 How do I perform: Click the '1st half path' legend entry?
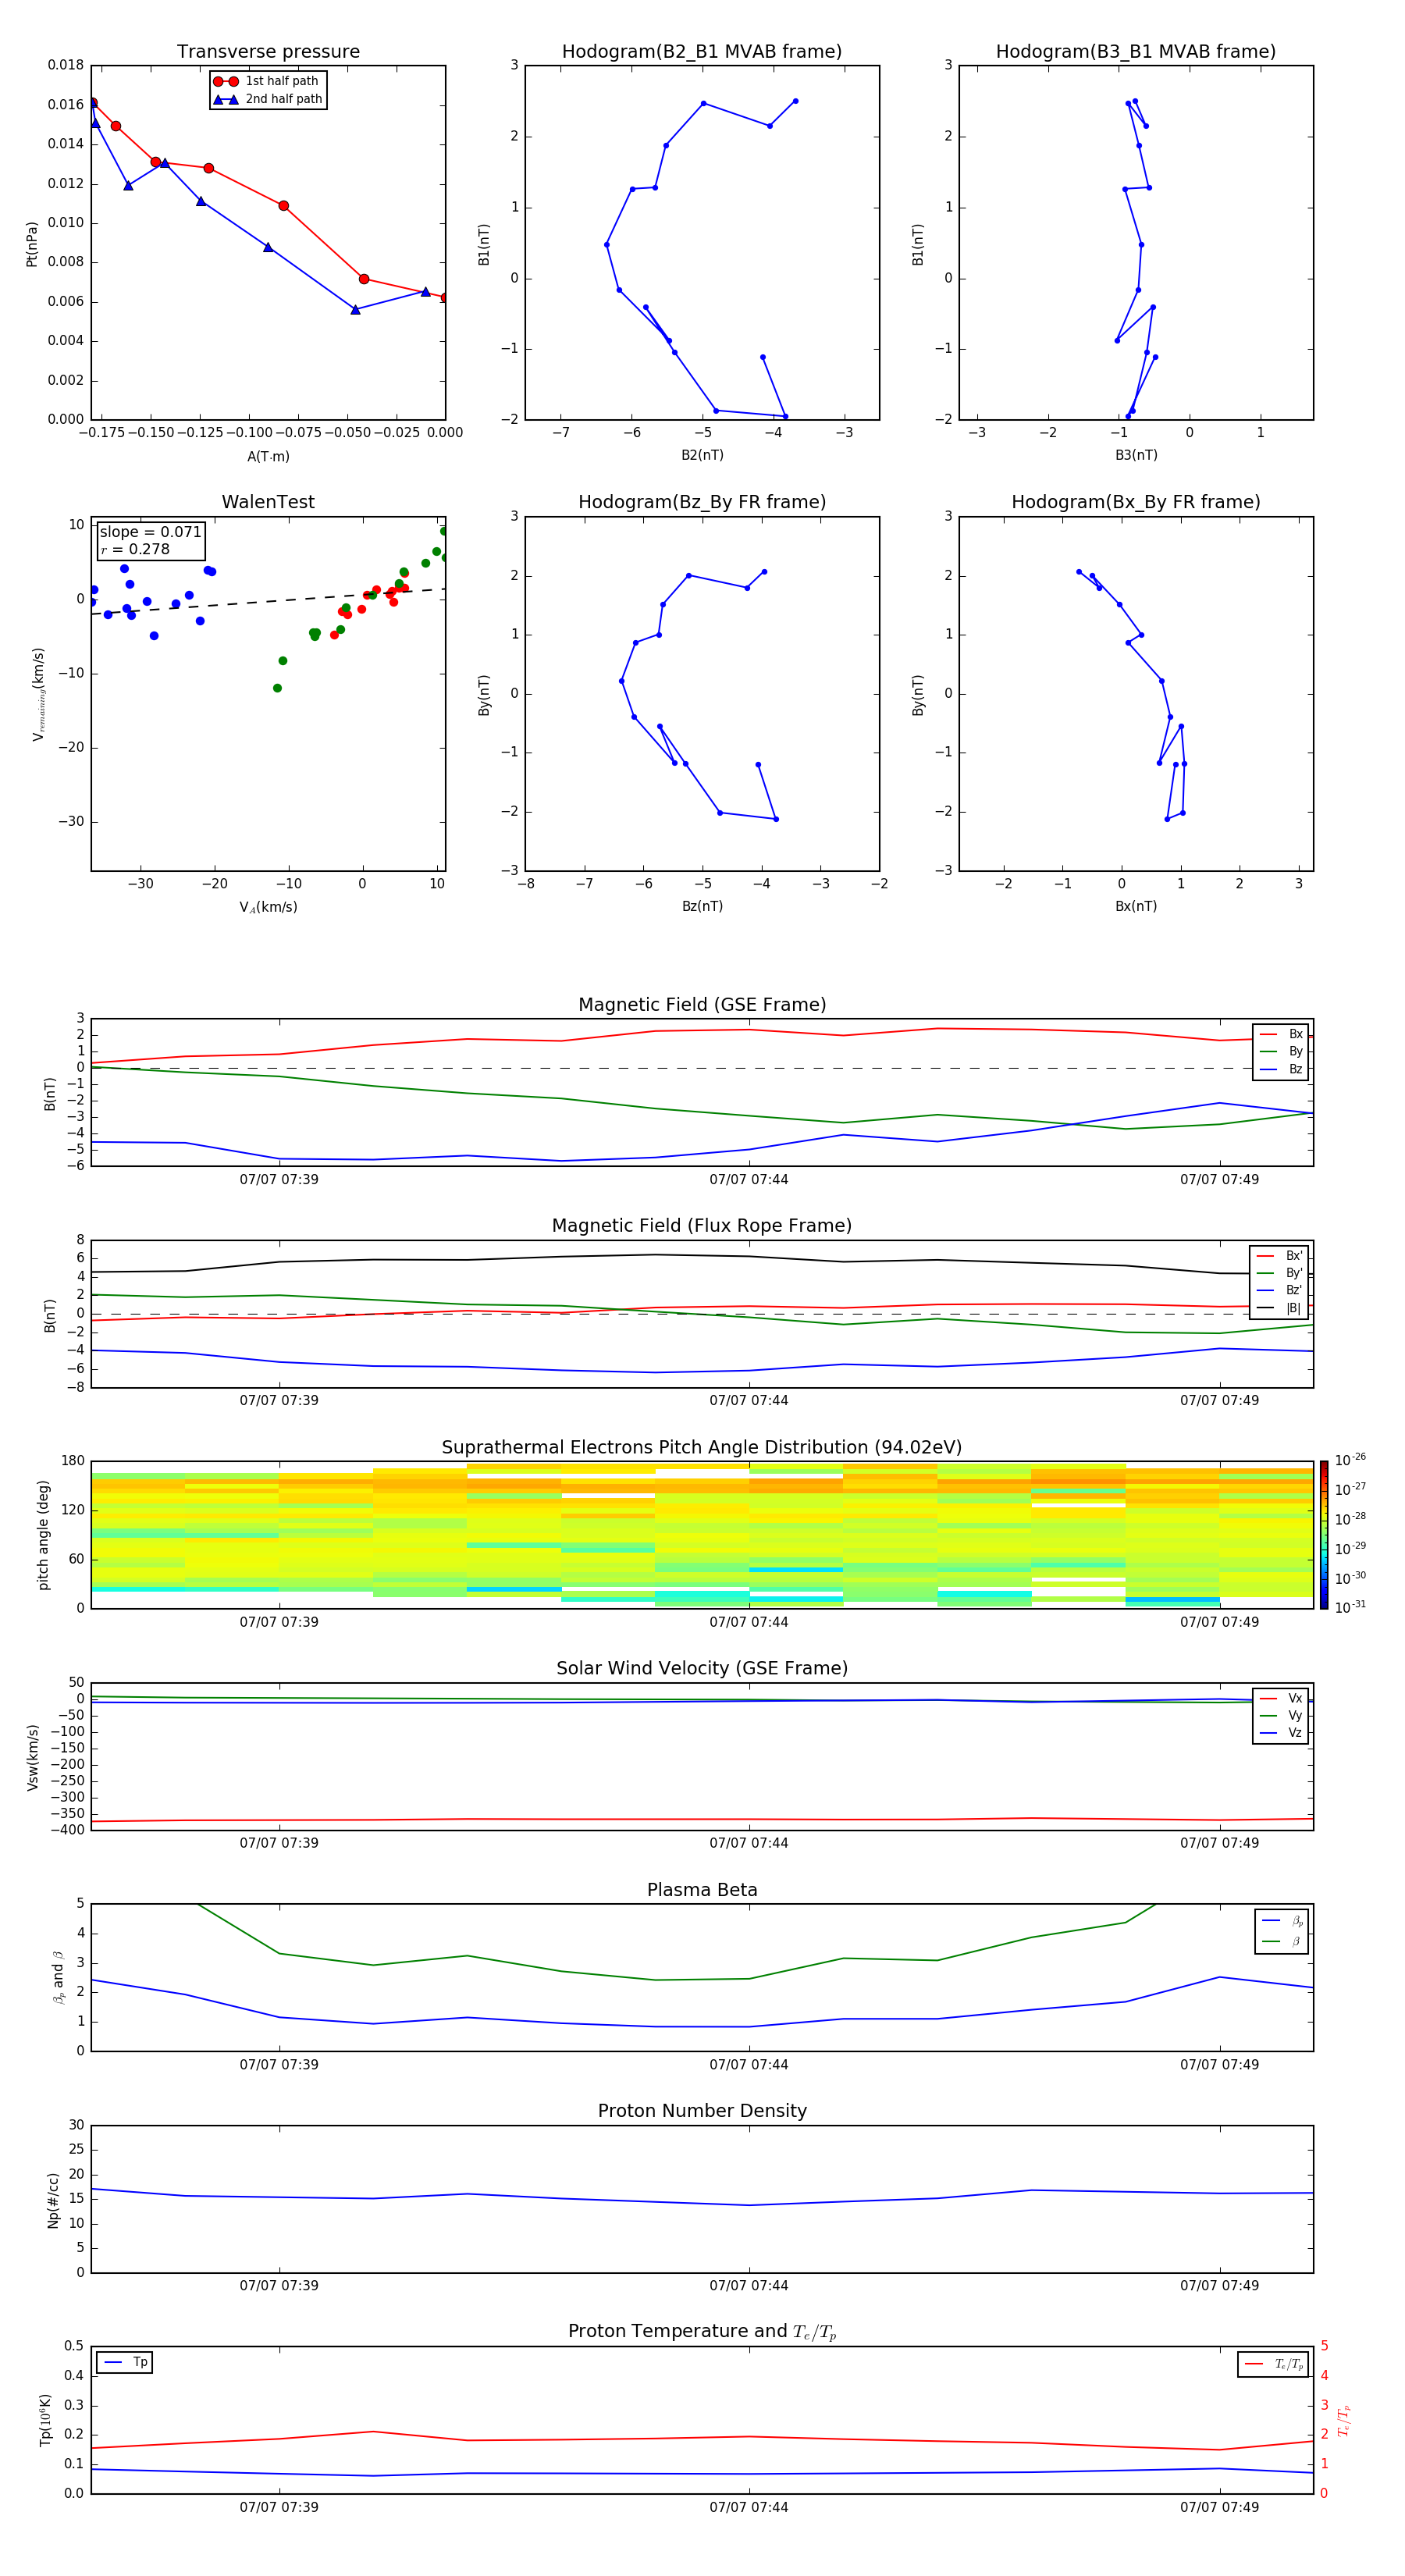(x=266, y=81)
